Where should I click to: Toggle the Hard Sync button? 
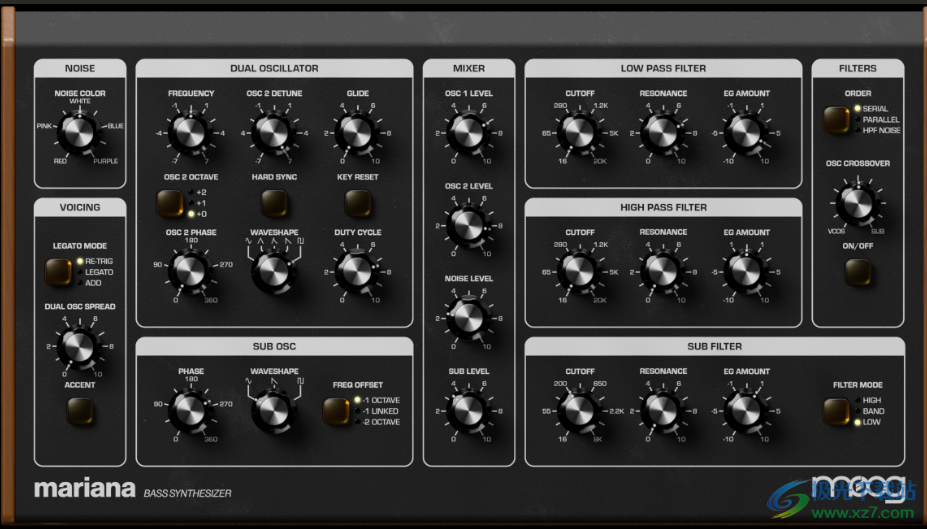coord(274,203)
